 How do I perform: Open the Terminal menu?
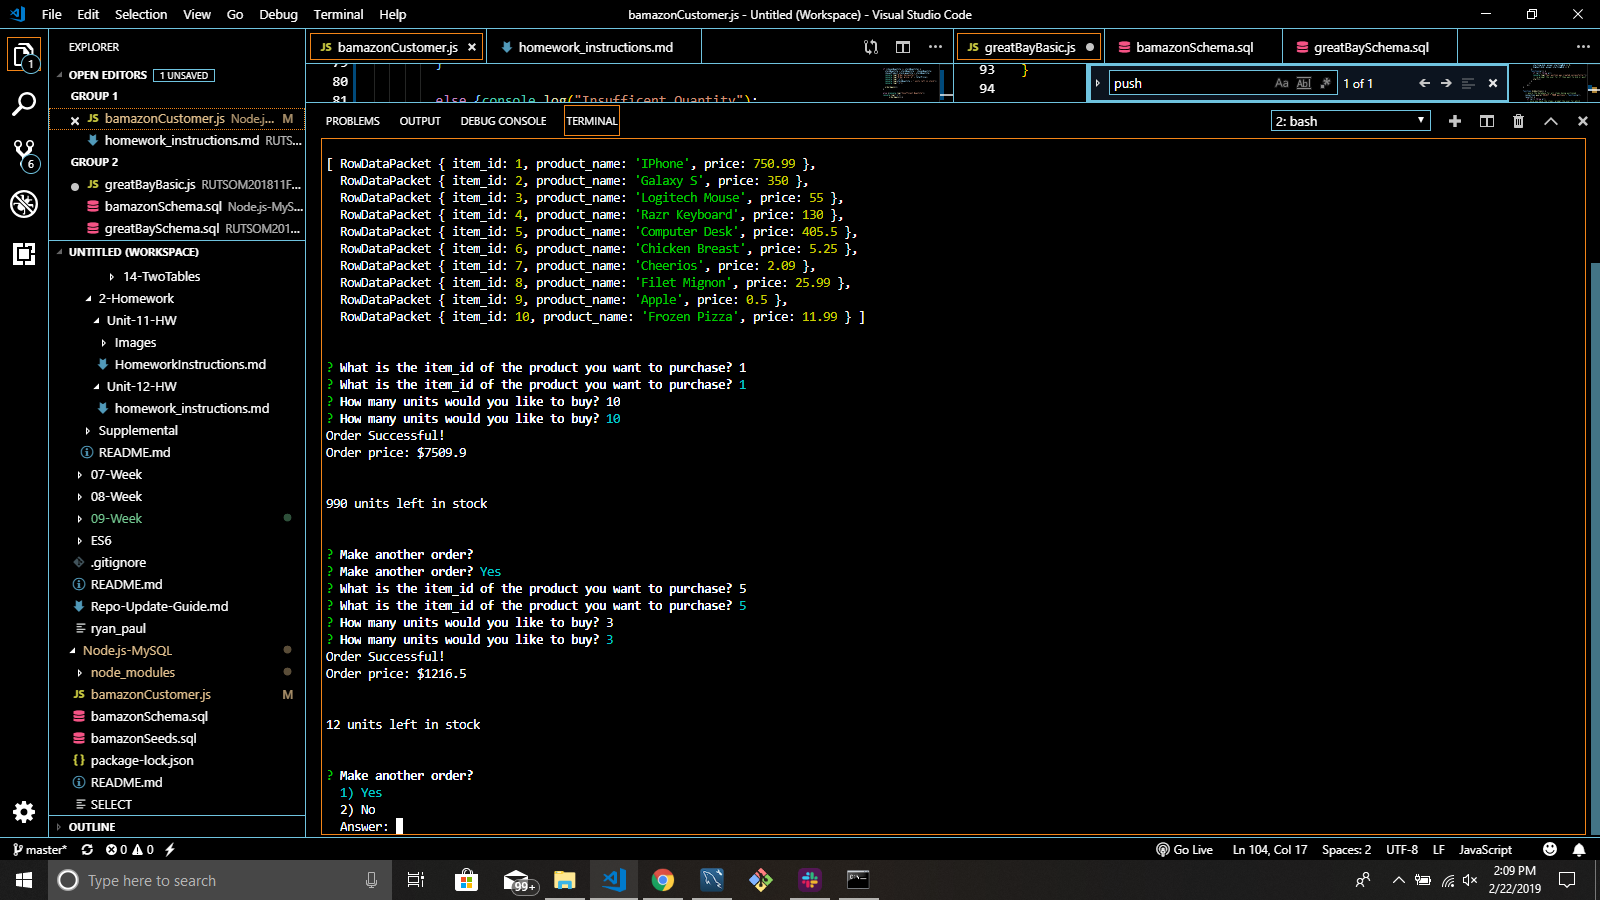[x=338, y=14]
